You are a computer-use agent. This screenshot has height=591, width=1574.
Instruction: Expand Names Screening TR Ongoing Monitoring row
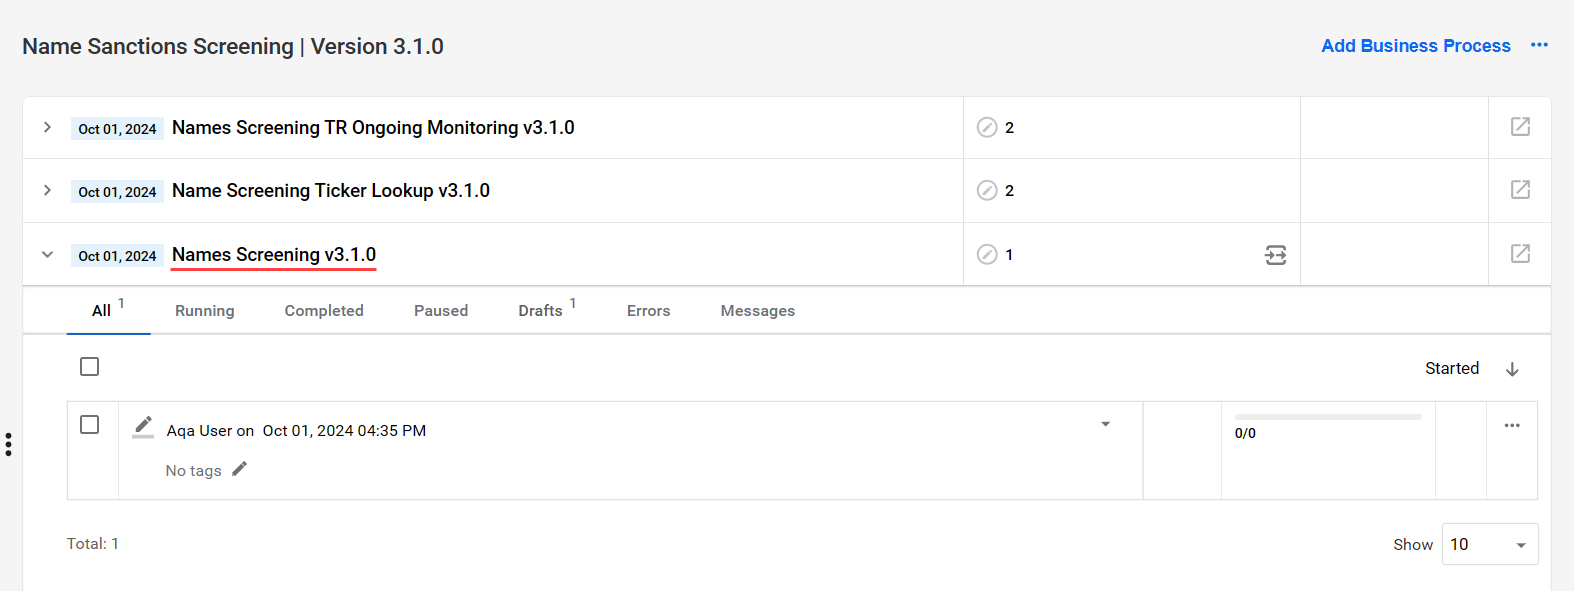[47, 127]
